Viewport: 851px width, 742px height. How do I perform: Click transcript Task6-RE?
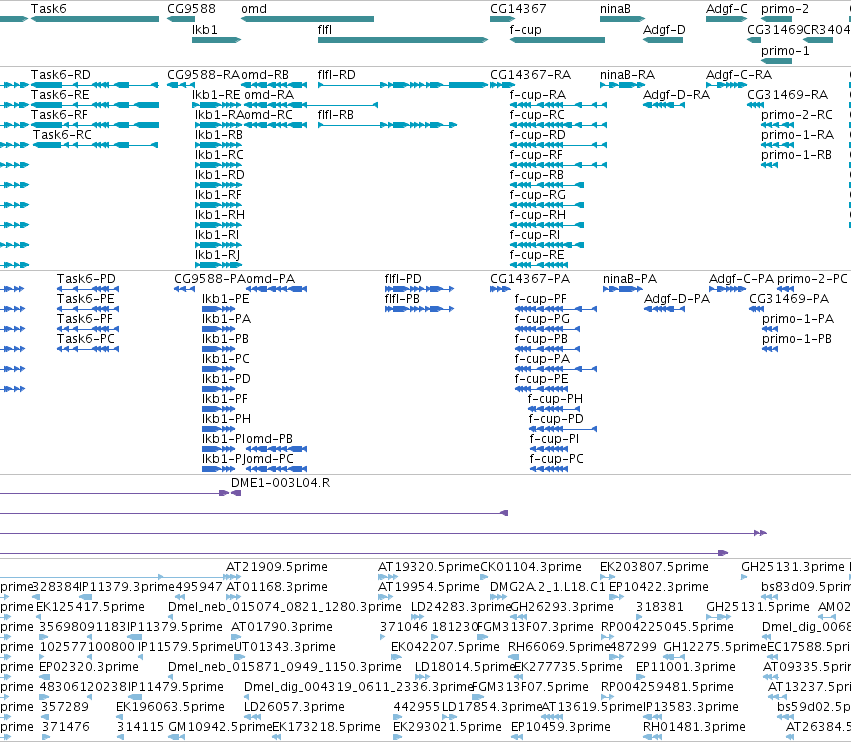tap(95, 105)
